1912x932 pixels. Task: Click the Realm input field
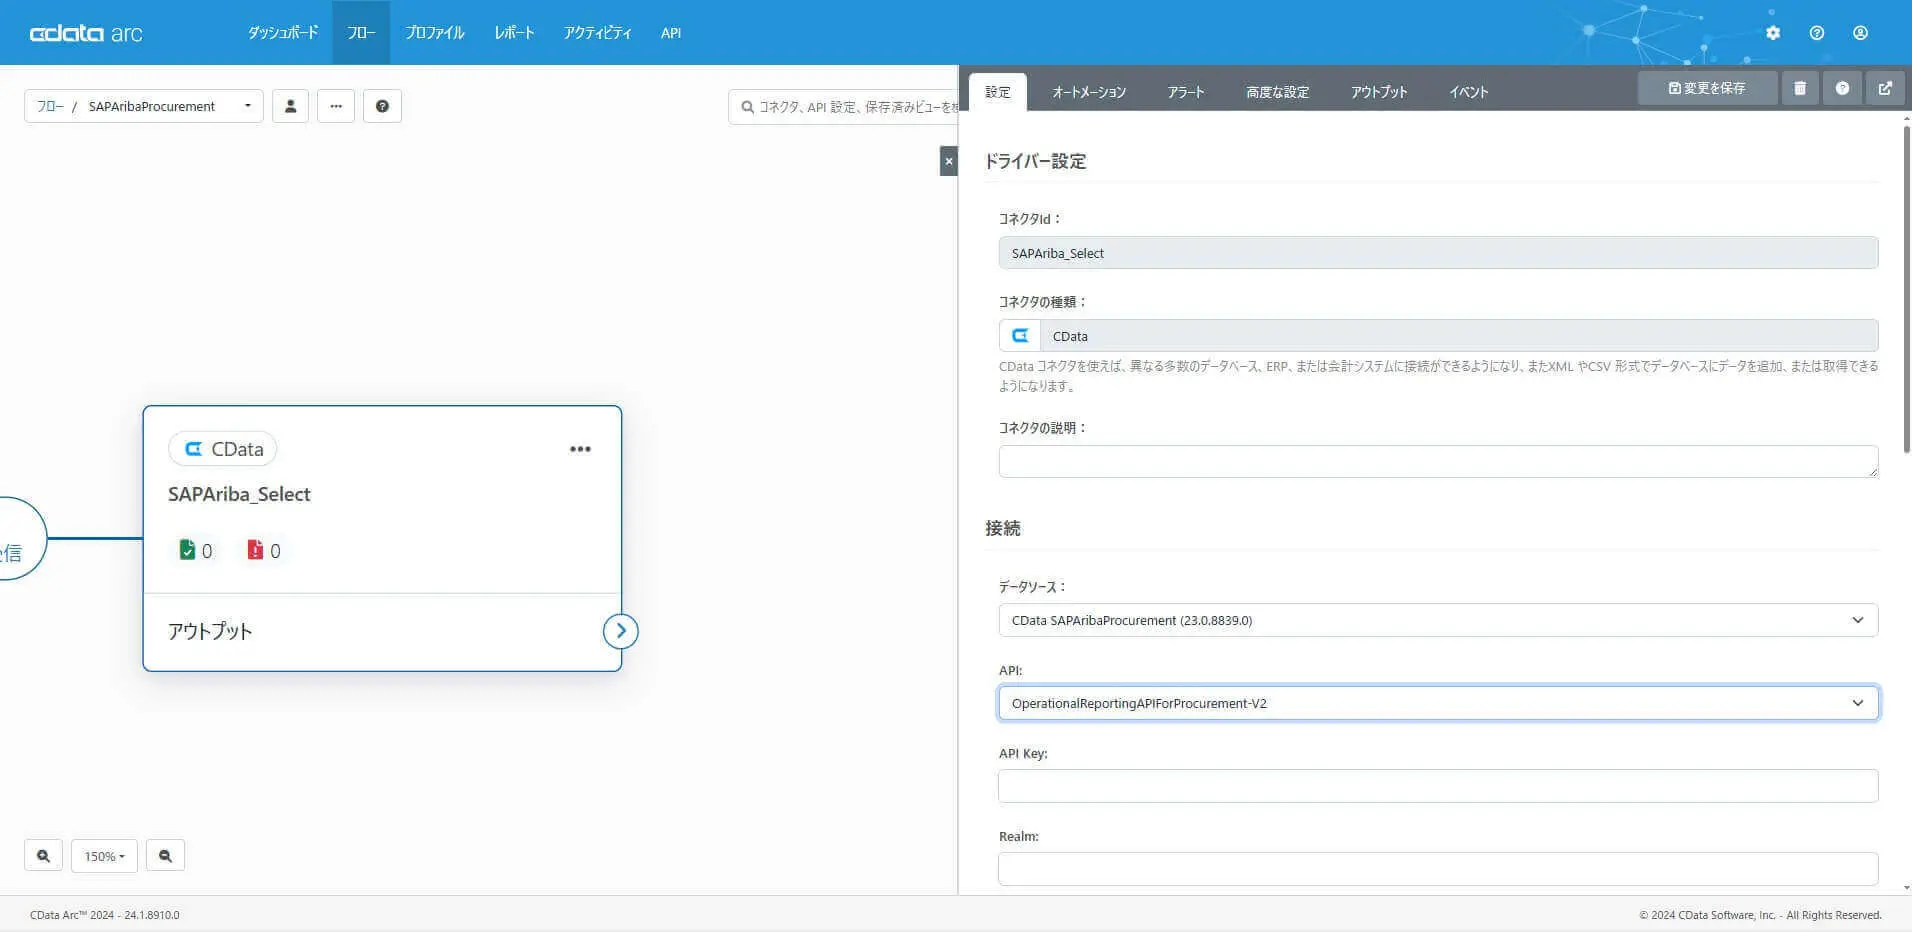point(1438,869)
